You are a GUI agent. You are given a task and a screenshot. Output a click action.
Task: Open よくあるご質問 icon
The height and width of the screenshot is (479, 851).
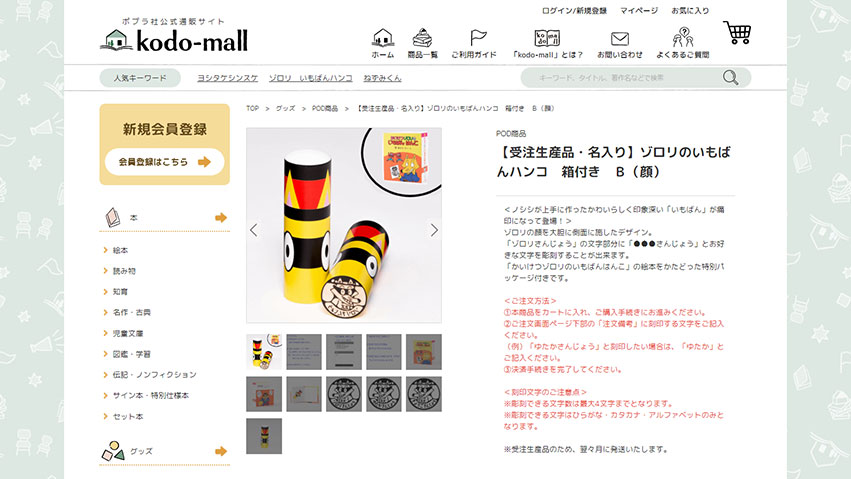click(683, 37)
